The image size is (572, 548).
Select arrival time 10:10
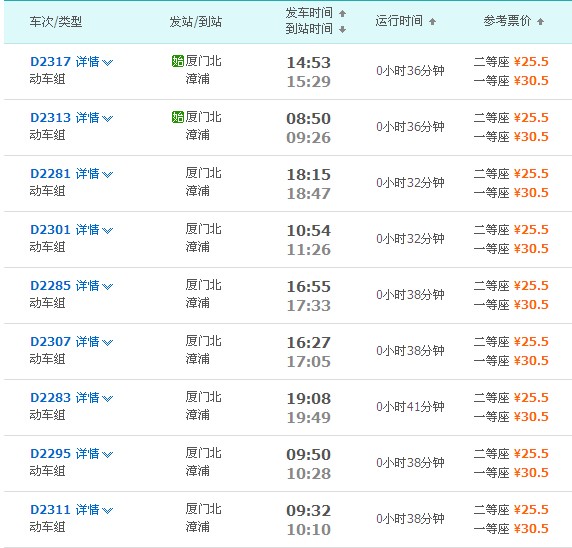pyautogui.click(x=309, y=530)
